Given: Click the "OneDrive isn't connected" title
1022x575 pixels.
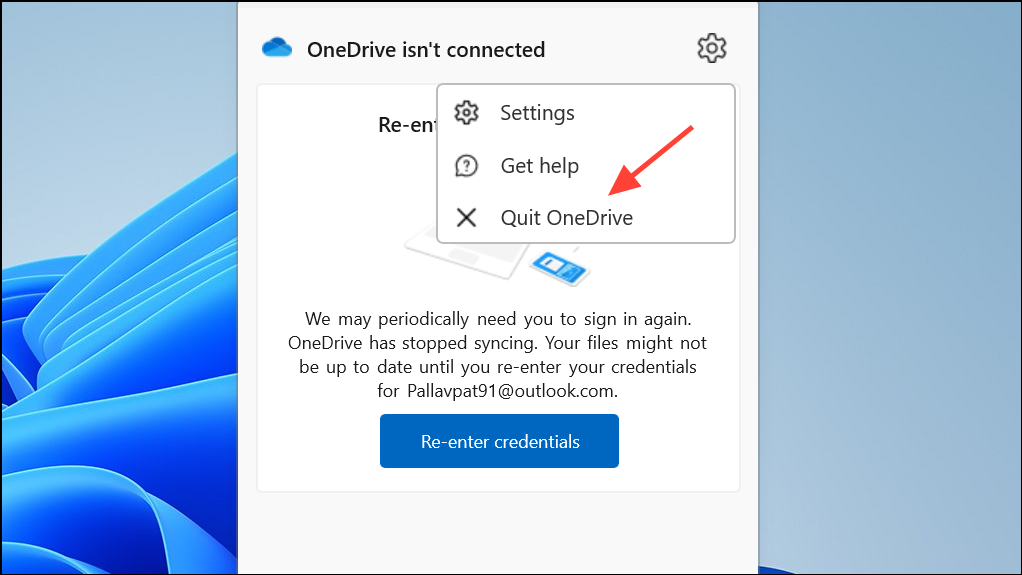Looking at the screenshot, I should click(426, 50).
